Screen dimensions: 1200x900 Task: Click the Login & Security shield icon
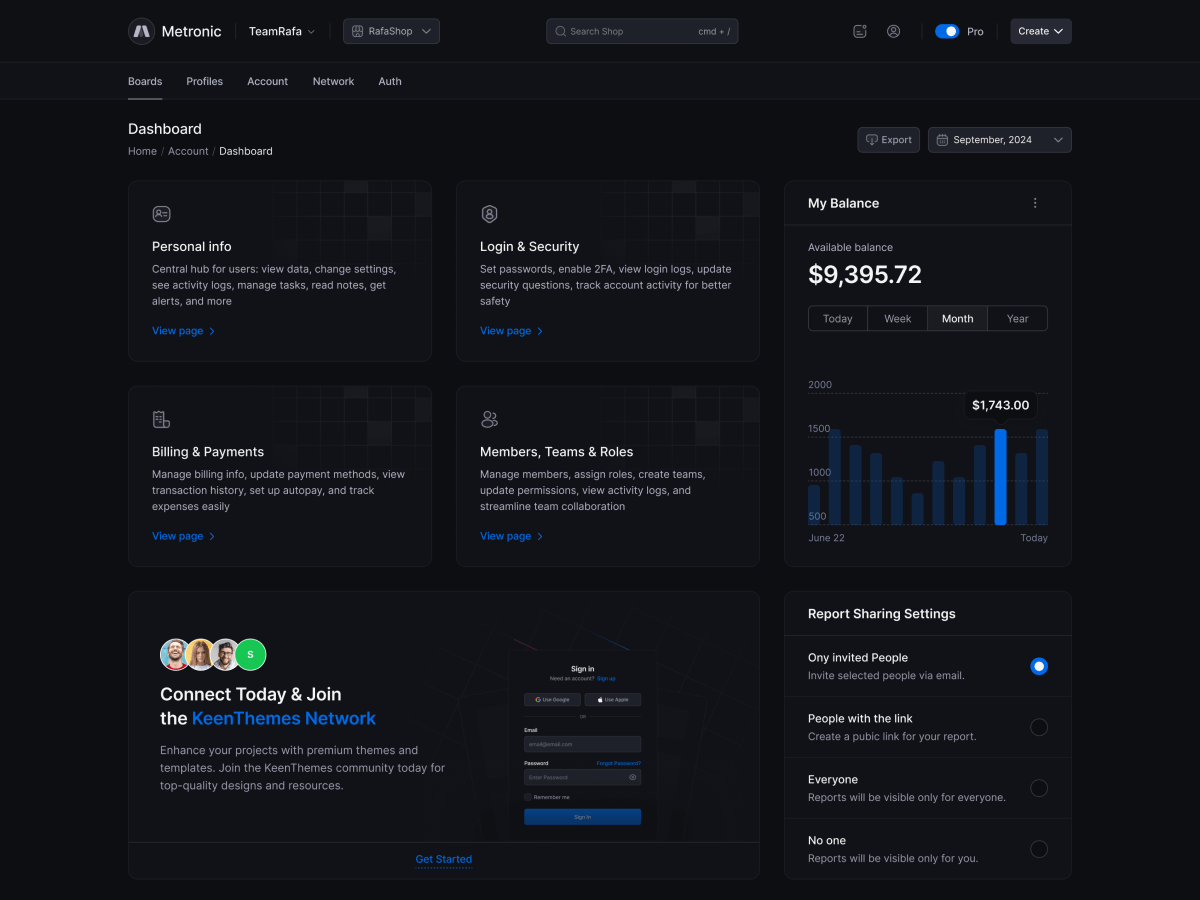490,213
